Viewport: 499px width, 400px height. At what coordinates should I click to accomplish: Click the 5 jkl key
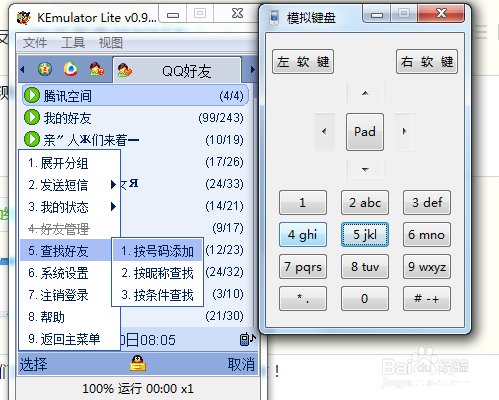(365, 235)
